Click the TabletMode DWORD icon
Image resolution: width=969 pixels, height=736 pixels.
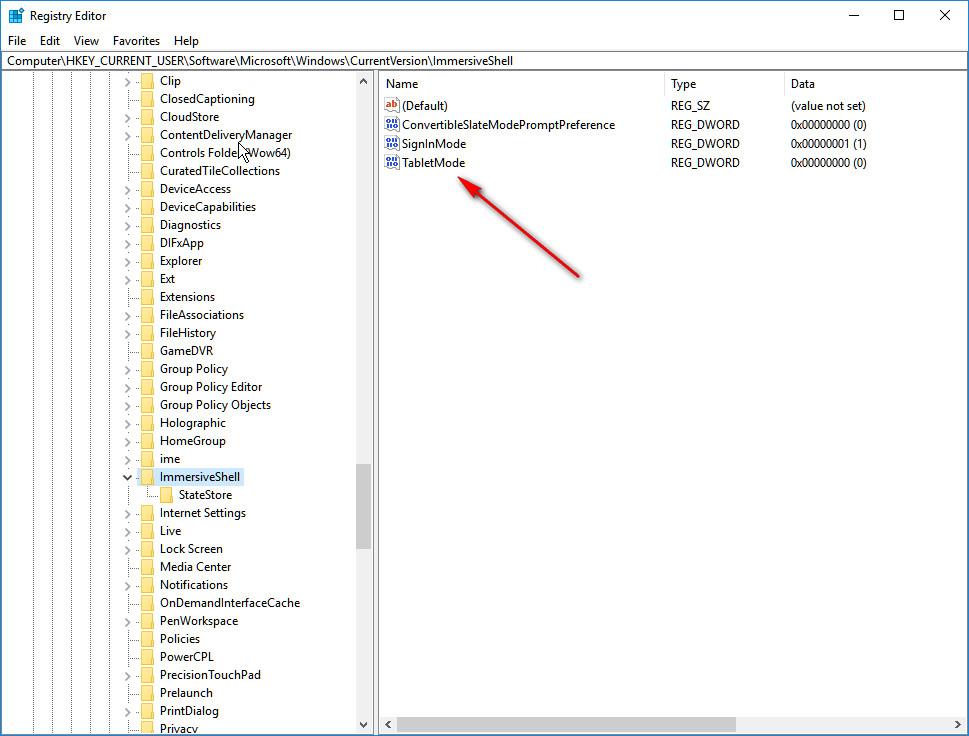(x=392, y=163)
